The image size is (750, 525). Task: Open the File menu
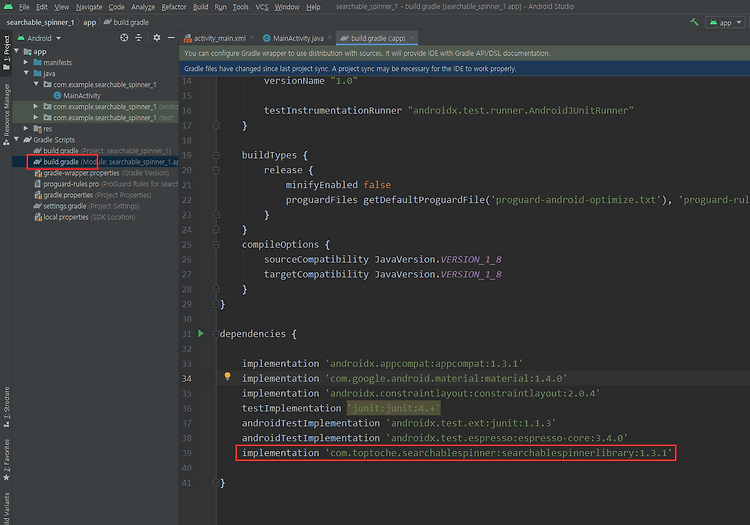pyautogui.click(x=24, y=7)
